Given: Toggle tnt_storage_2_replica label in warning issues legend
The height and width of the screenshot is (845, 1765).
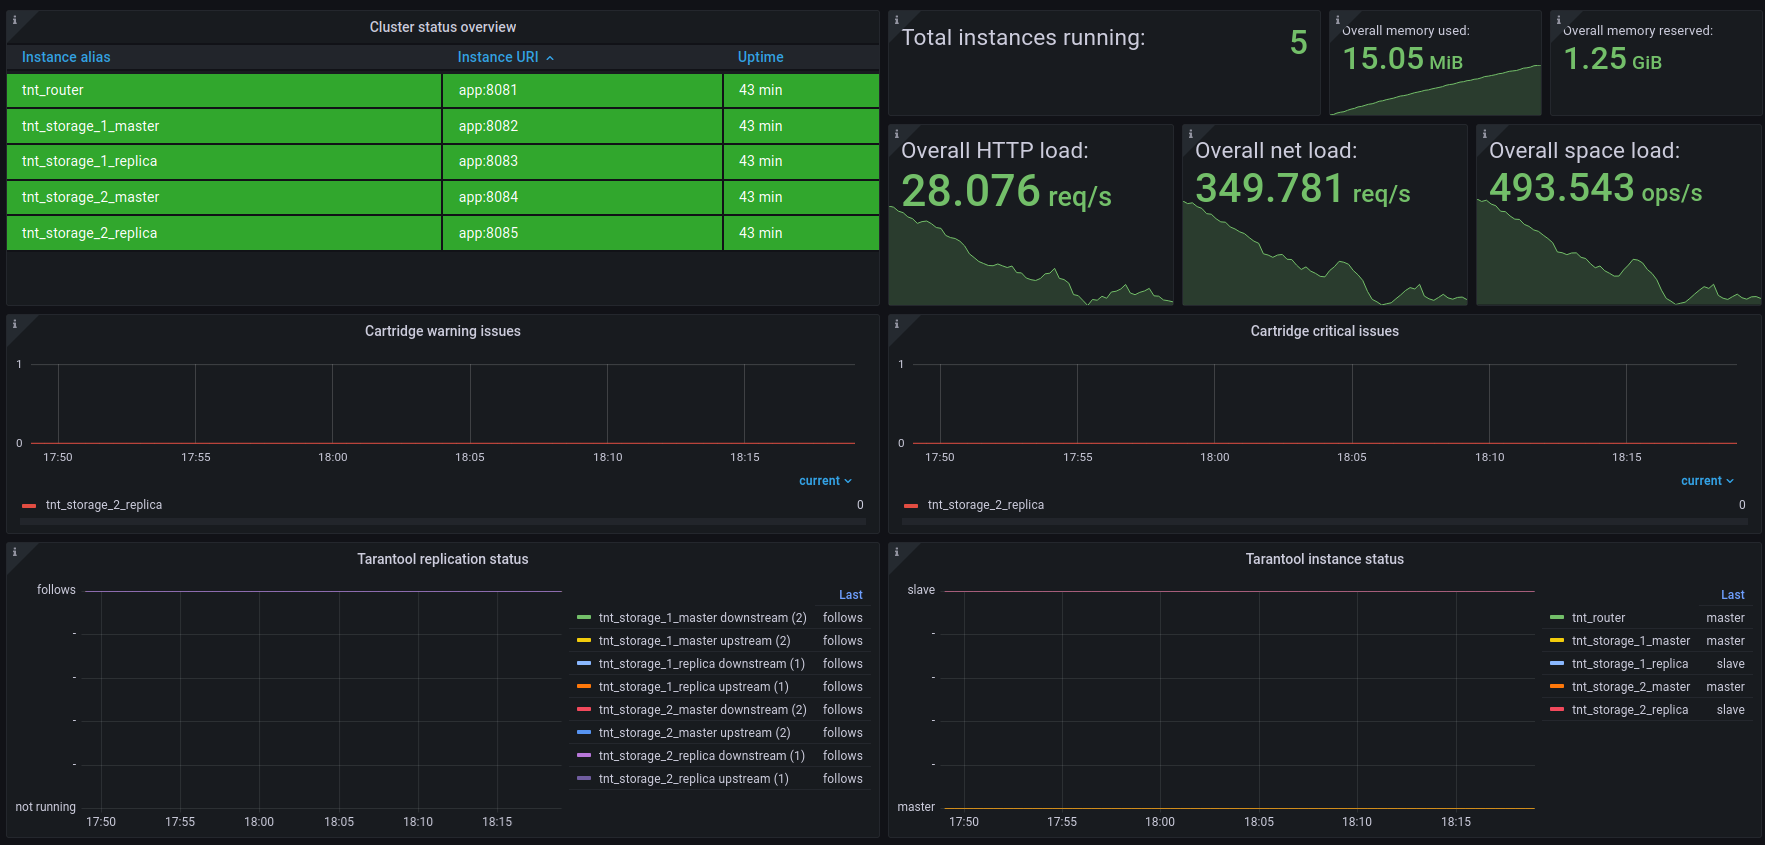Looking at the screenshot, I should pos(104,505).
